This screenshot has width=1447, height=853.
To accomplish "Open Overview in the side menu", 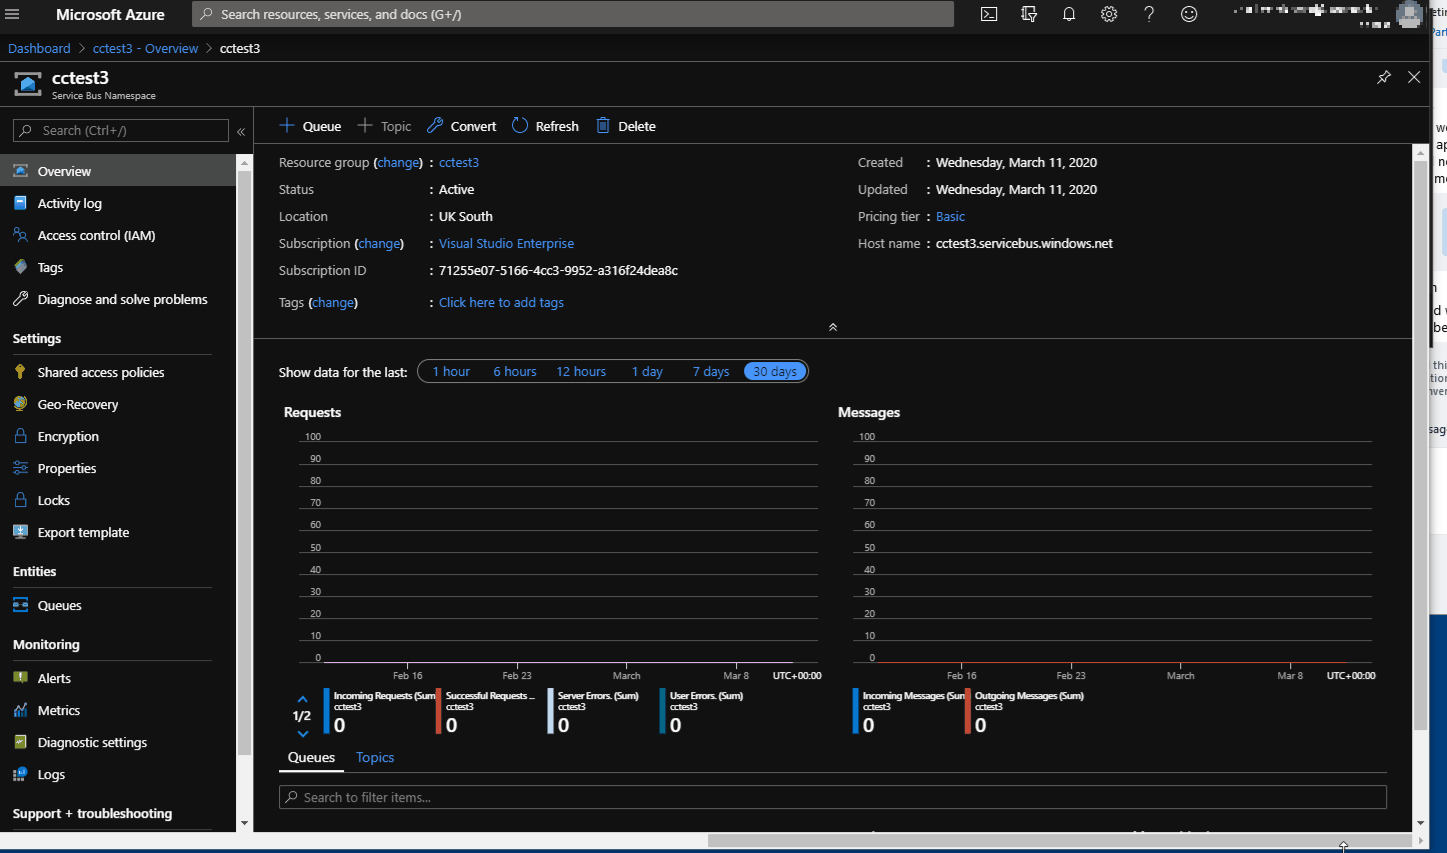I will [118, 171].
